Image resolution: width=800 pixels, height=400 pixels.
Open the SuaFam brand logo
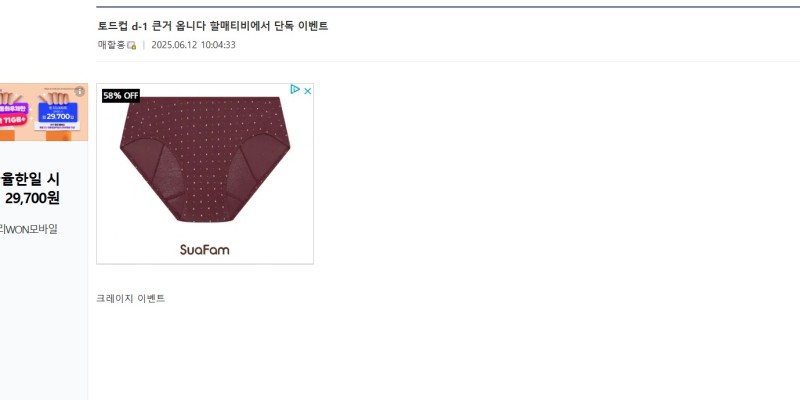[x=205, y=249]
